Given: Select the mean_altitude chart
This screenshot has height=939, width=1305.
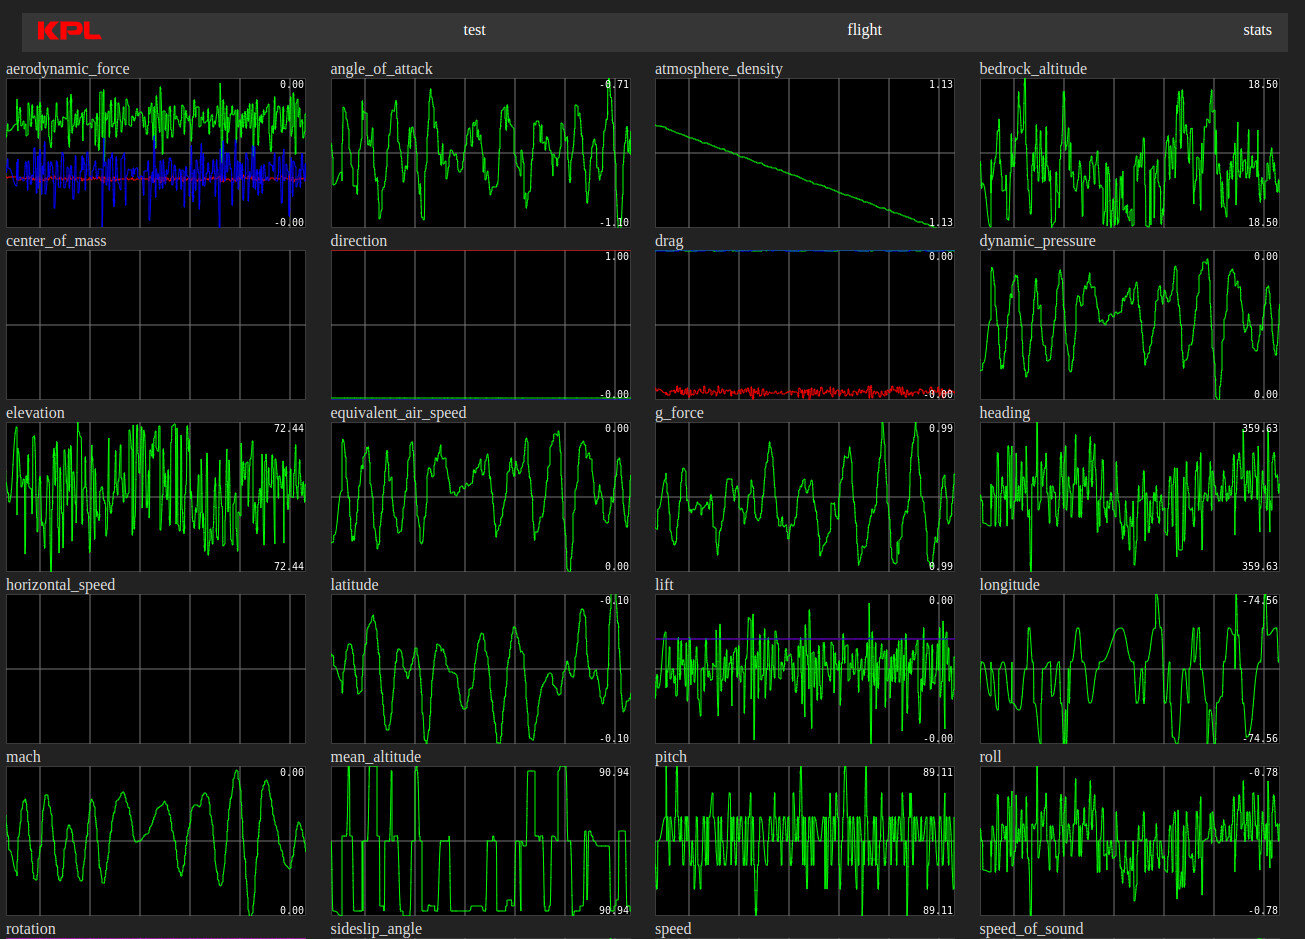Looking at the screenshot, I should coord(481,841).
